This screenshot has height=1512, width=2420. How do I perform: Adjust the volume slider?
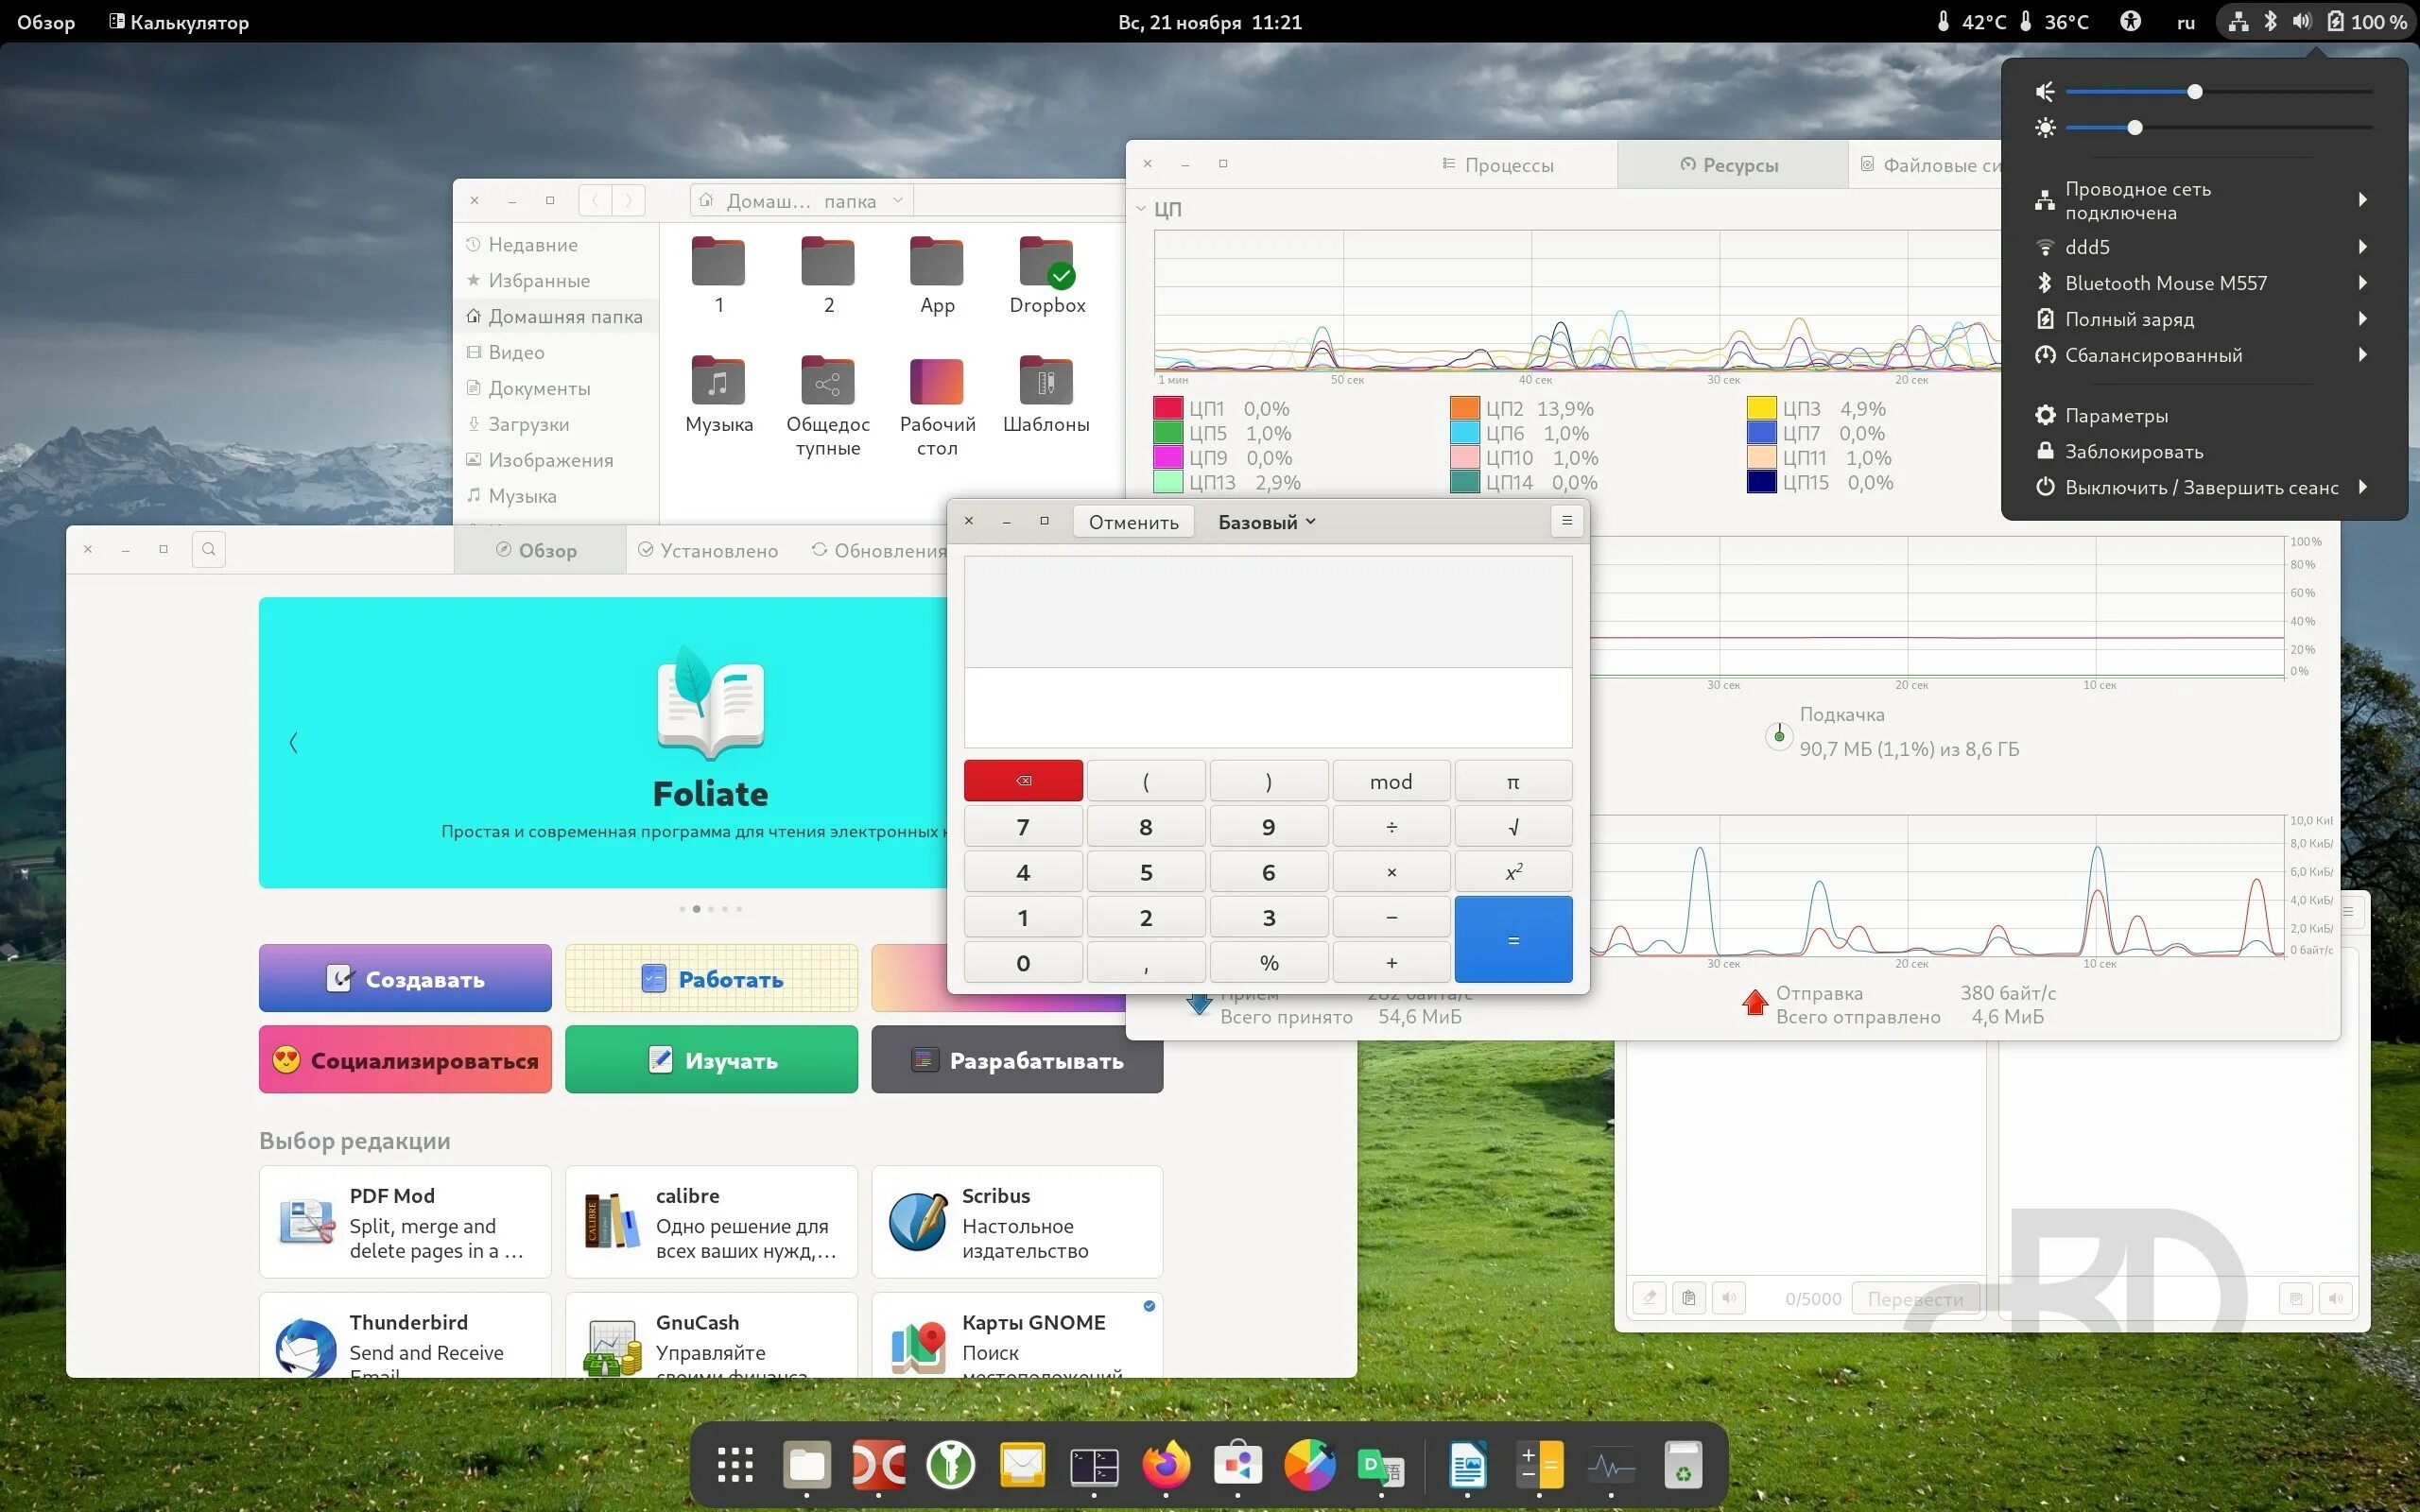point(2194,92)
